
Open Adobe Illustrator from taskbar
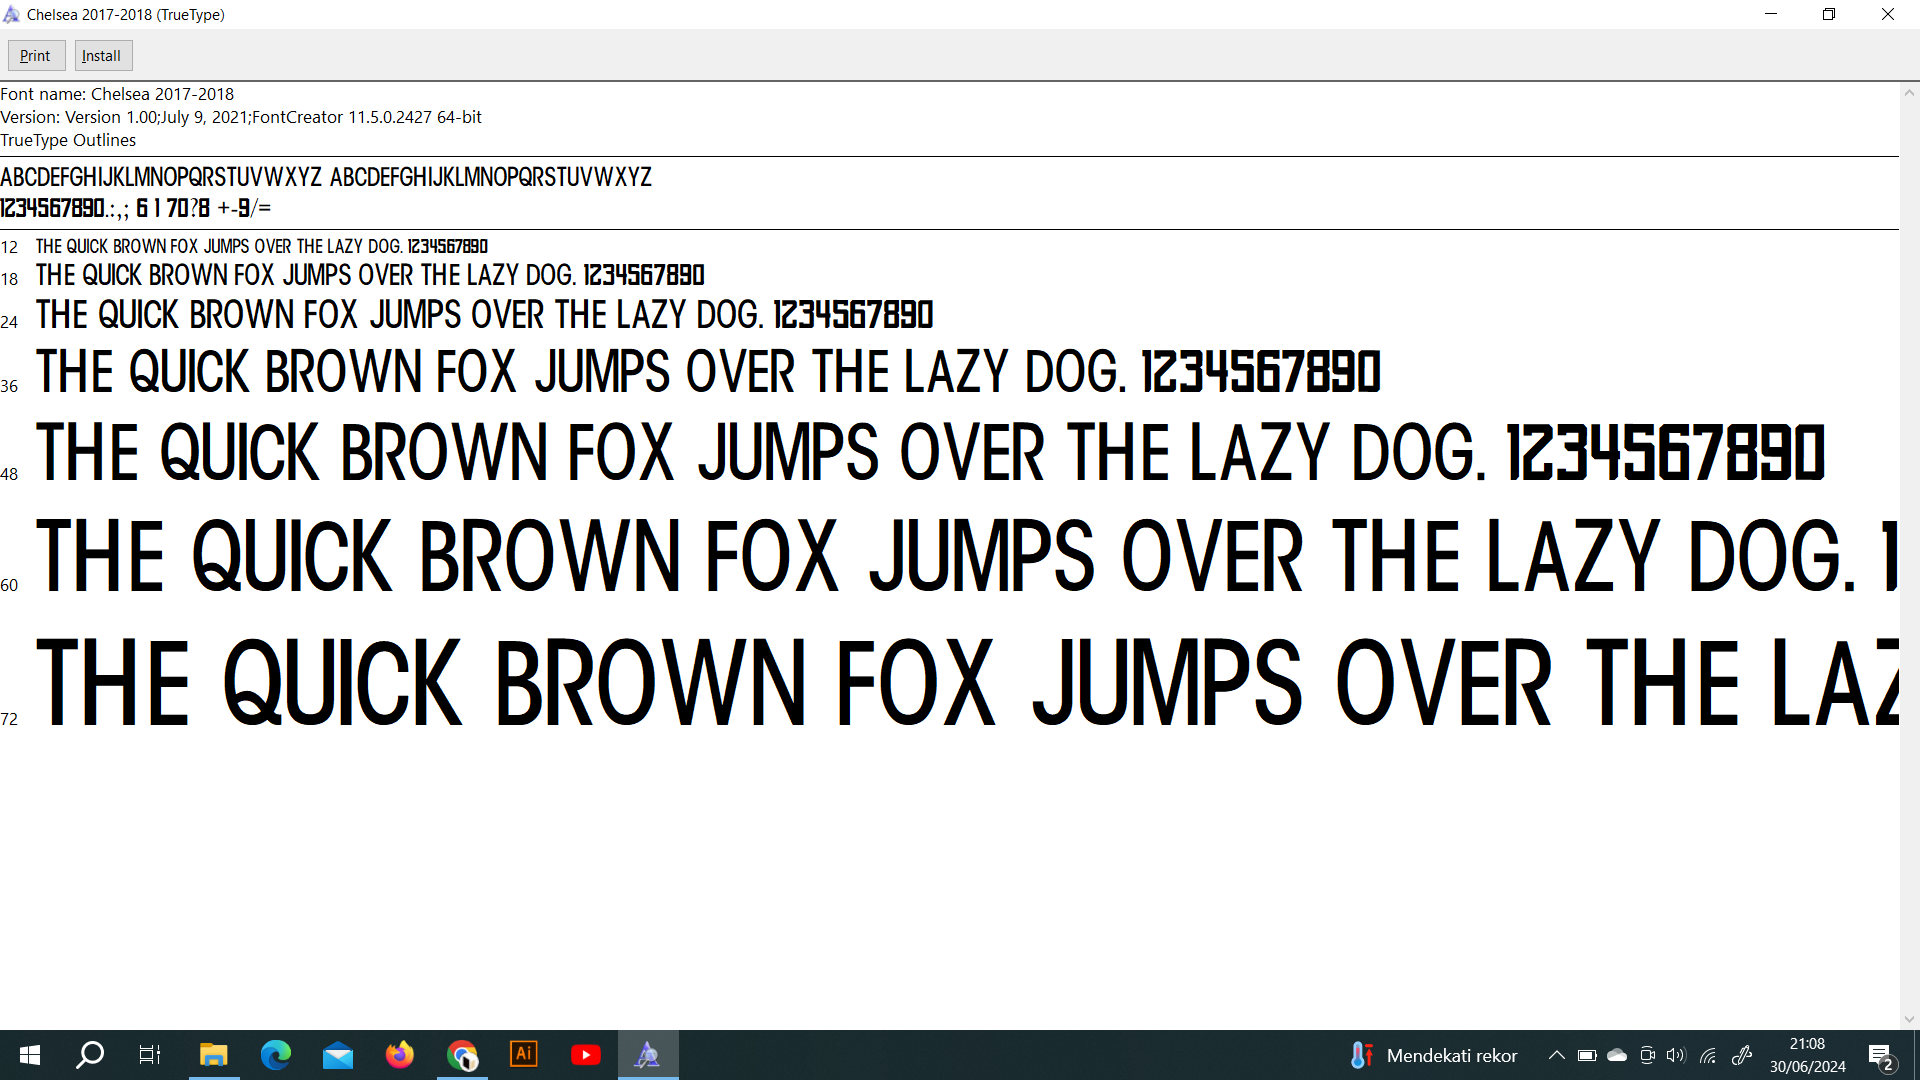[x=524, y=1055]
